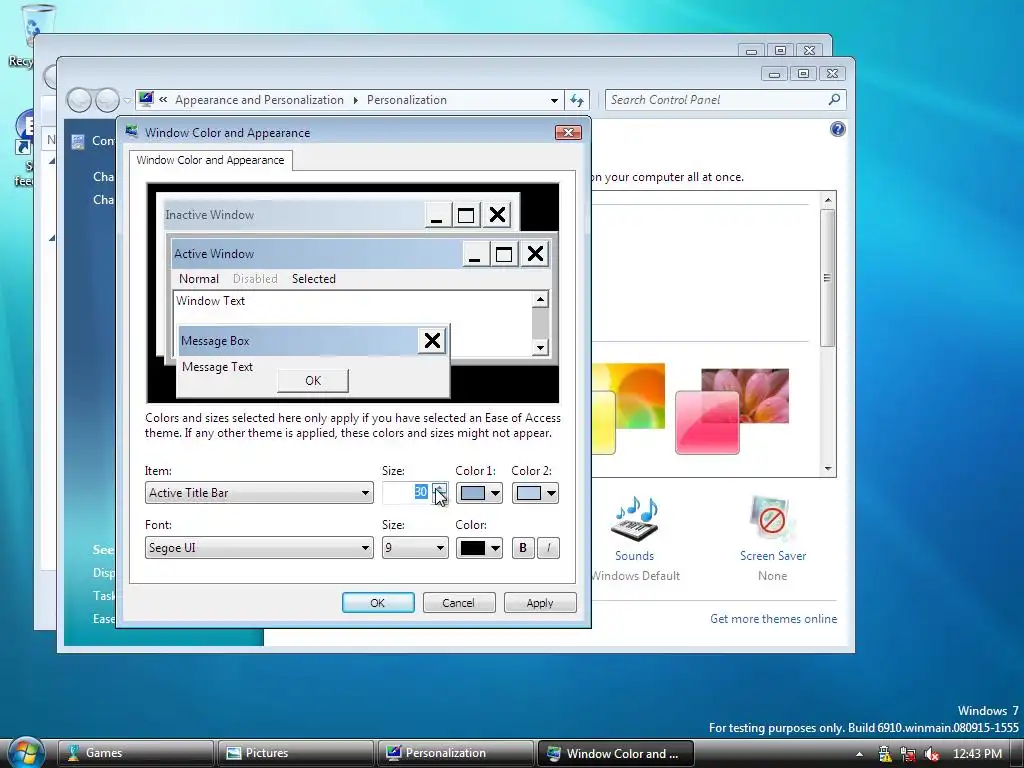The width and height of the screenshot is (1024, 768).
Task: Open the Font dropdown showing Segoe UI
Action: tap(259, 547)
